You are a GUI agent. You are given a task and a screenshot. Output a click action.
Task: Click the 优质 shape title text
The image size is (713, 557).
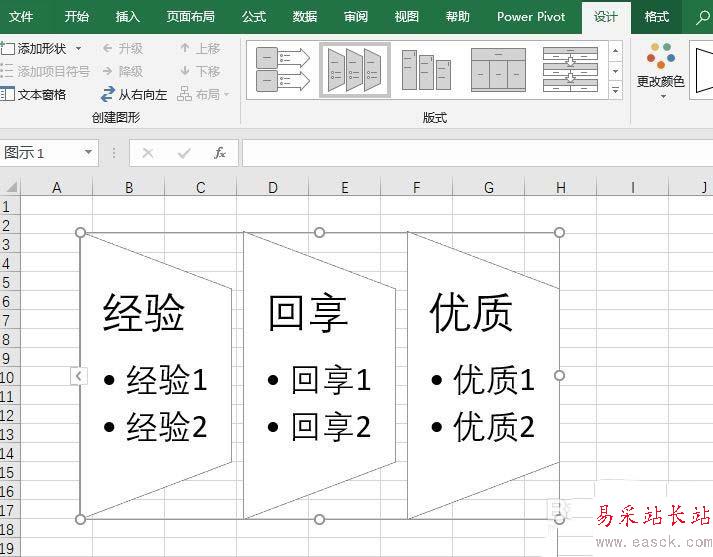(472, 312)
